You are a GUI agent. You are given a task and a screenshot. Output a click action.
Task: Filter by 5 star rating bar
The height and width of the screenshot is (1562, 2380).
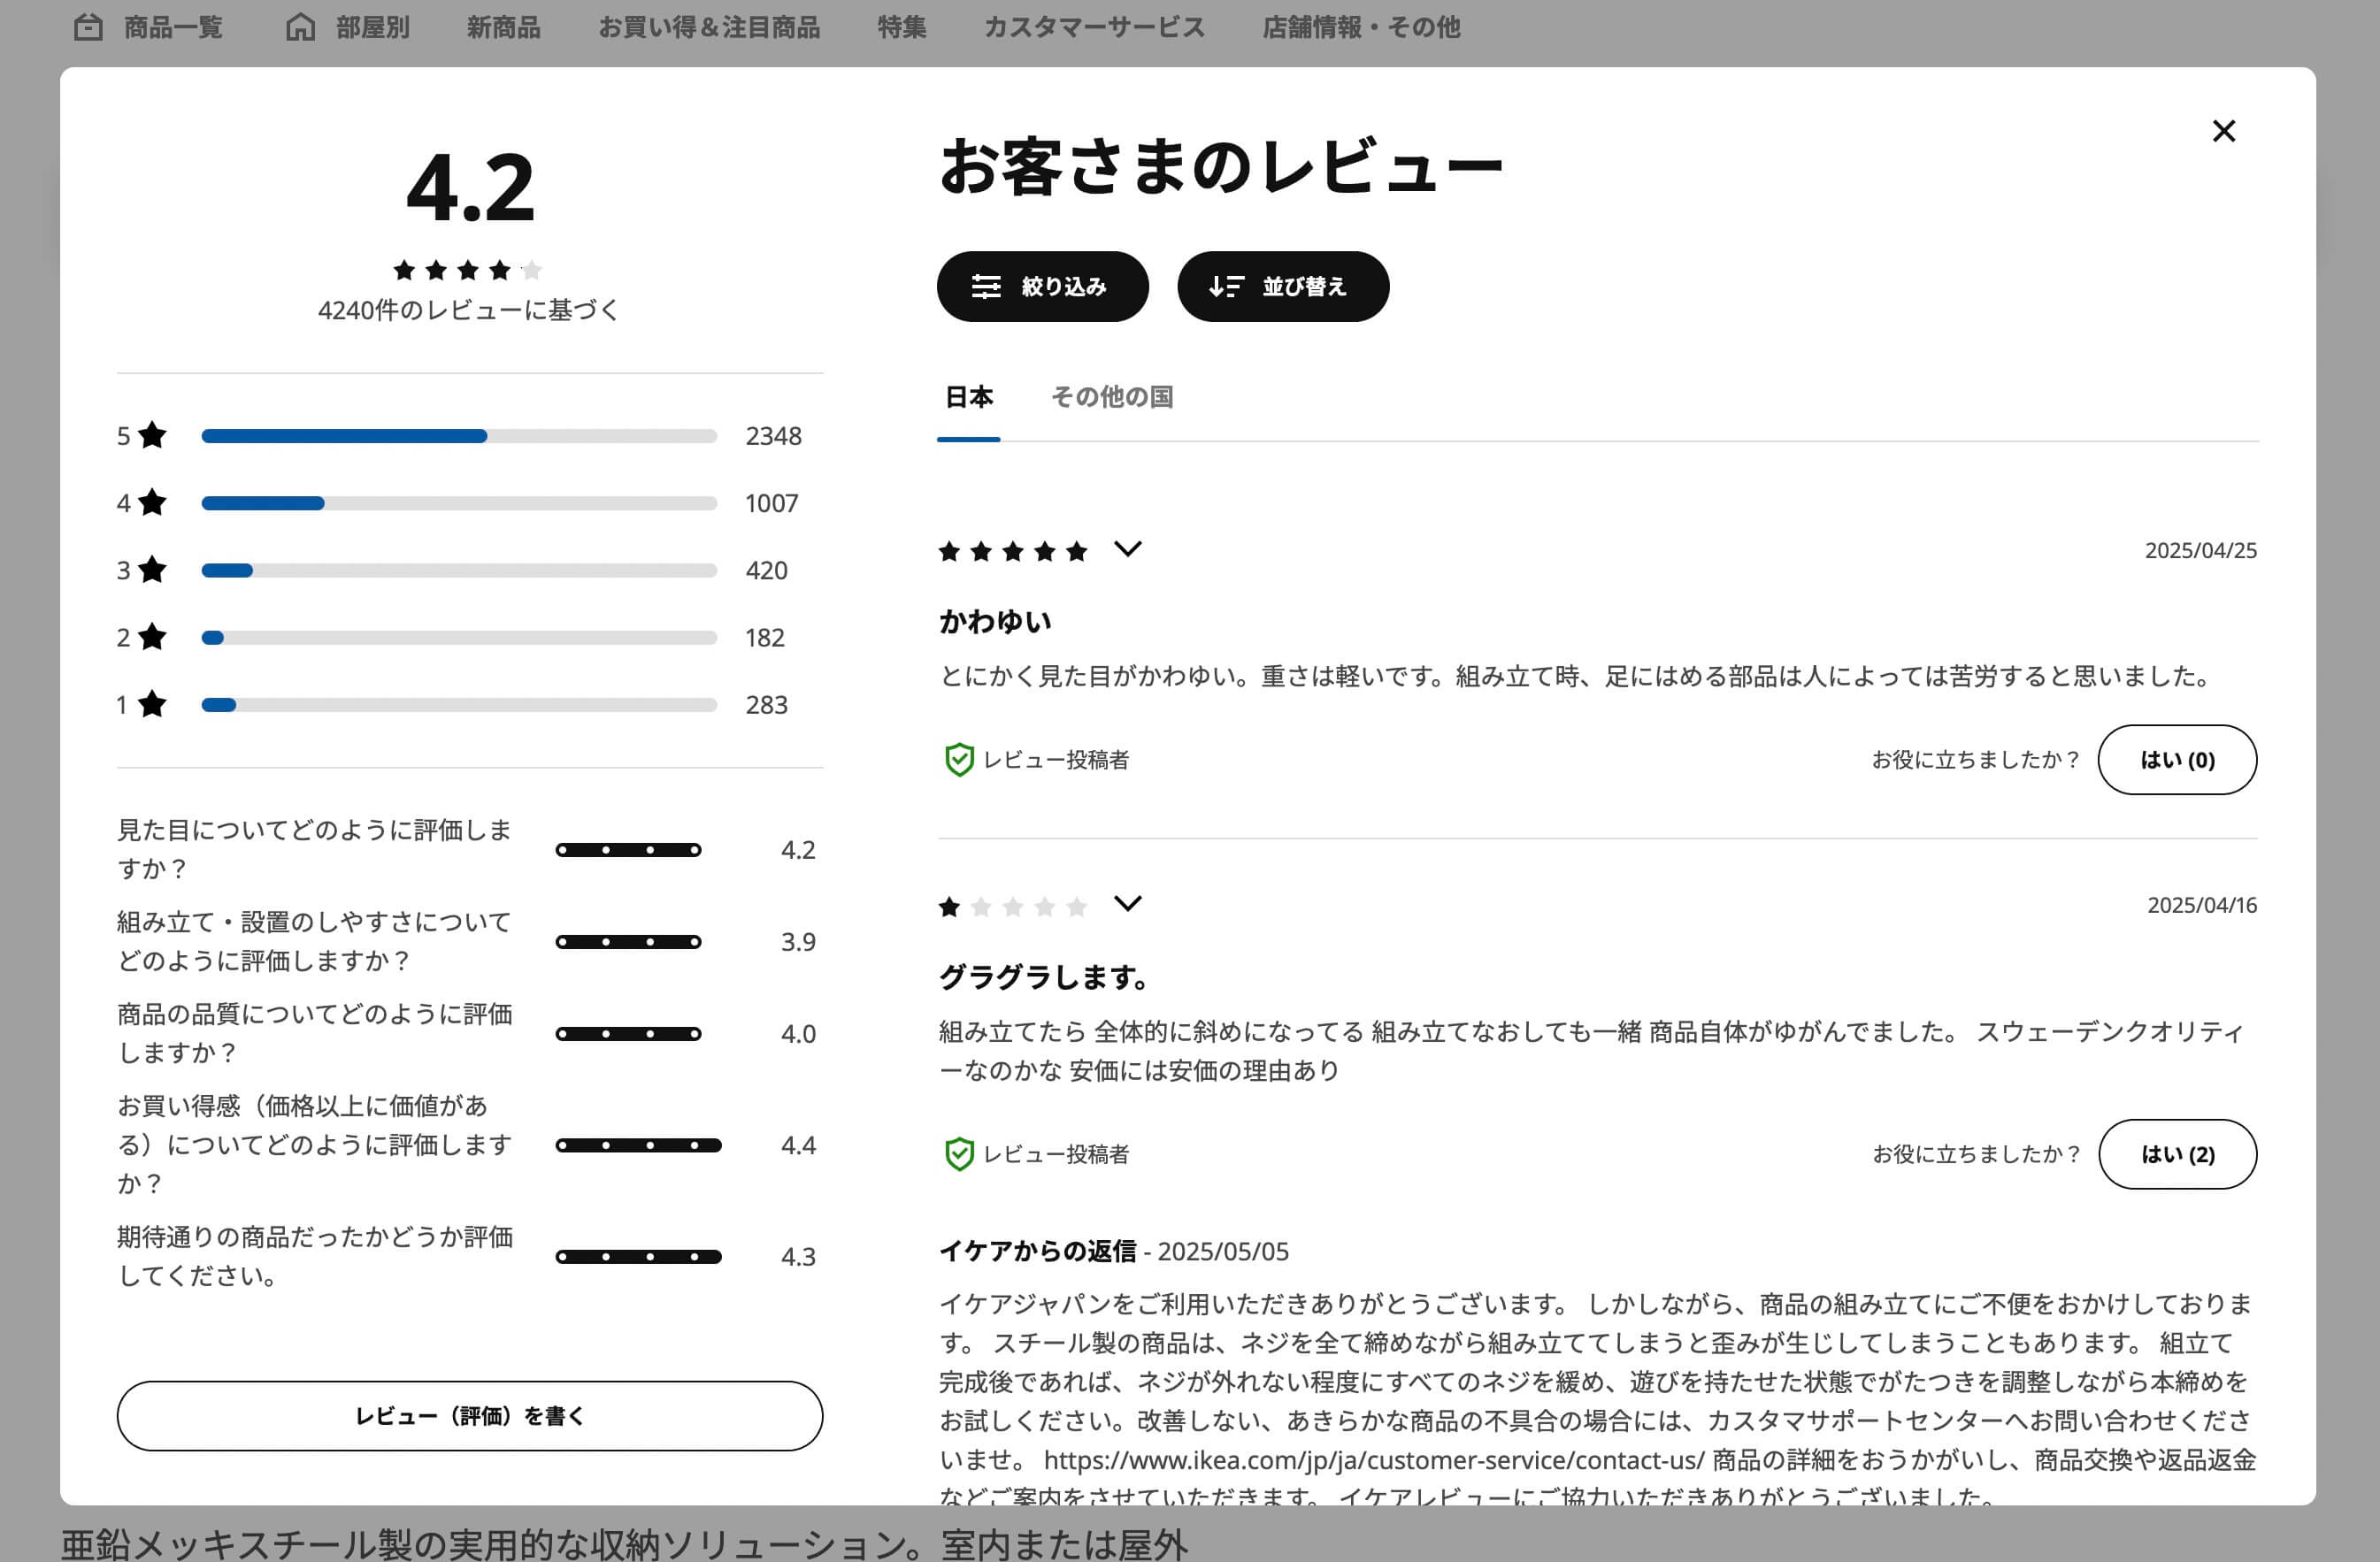tap(459, 436)
